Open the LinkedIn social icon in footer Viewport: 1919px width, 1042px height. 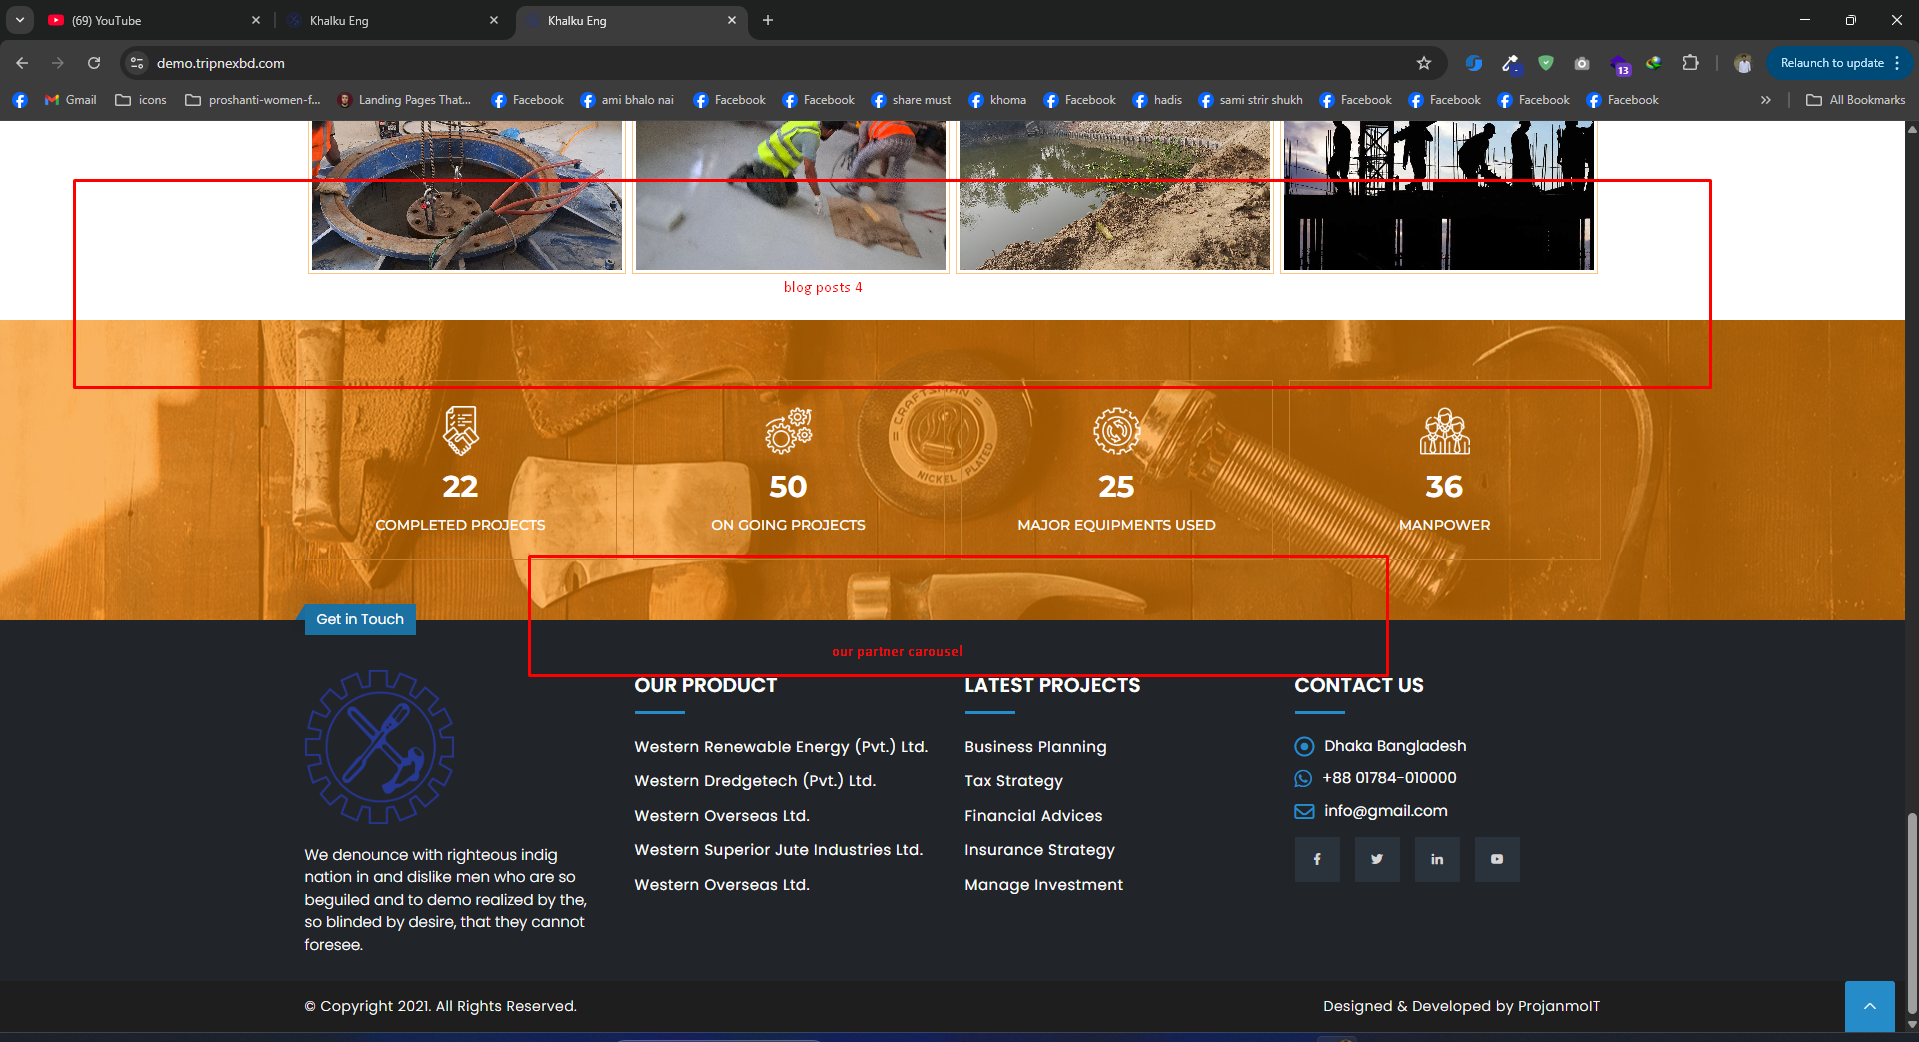point(1436,859)
